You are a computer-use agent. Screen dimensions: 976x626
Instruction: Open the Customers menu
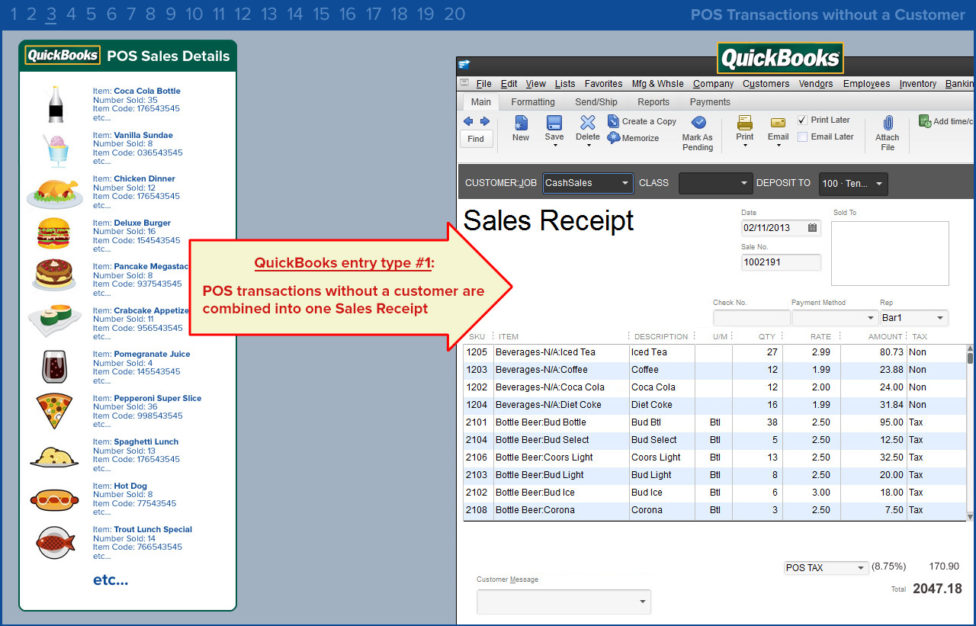[x=766, y=83]
